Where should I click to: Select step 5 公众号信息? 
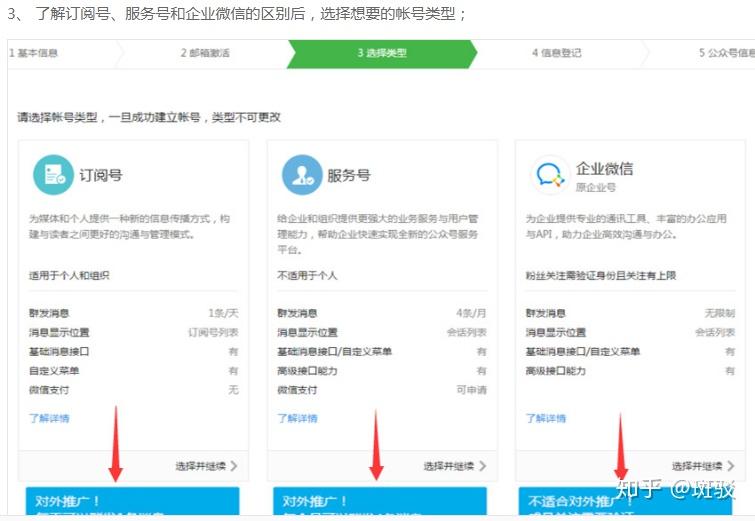[x=727, y=53]
